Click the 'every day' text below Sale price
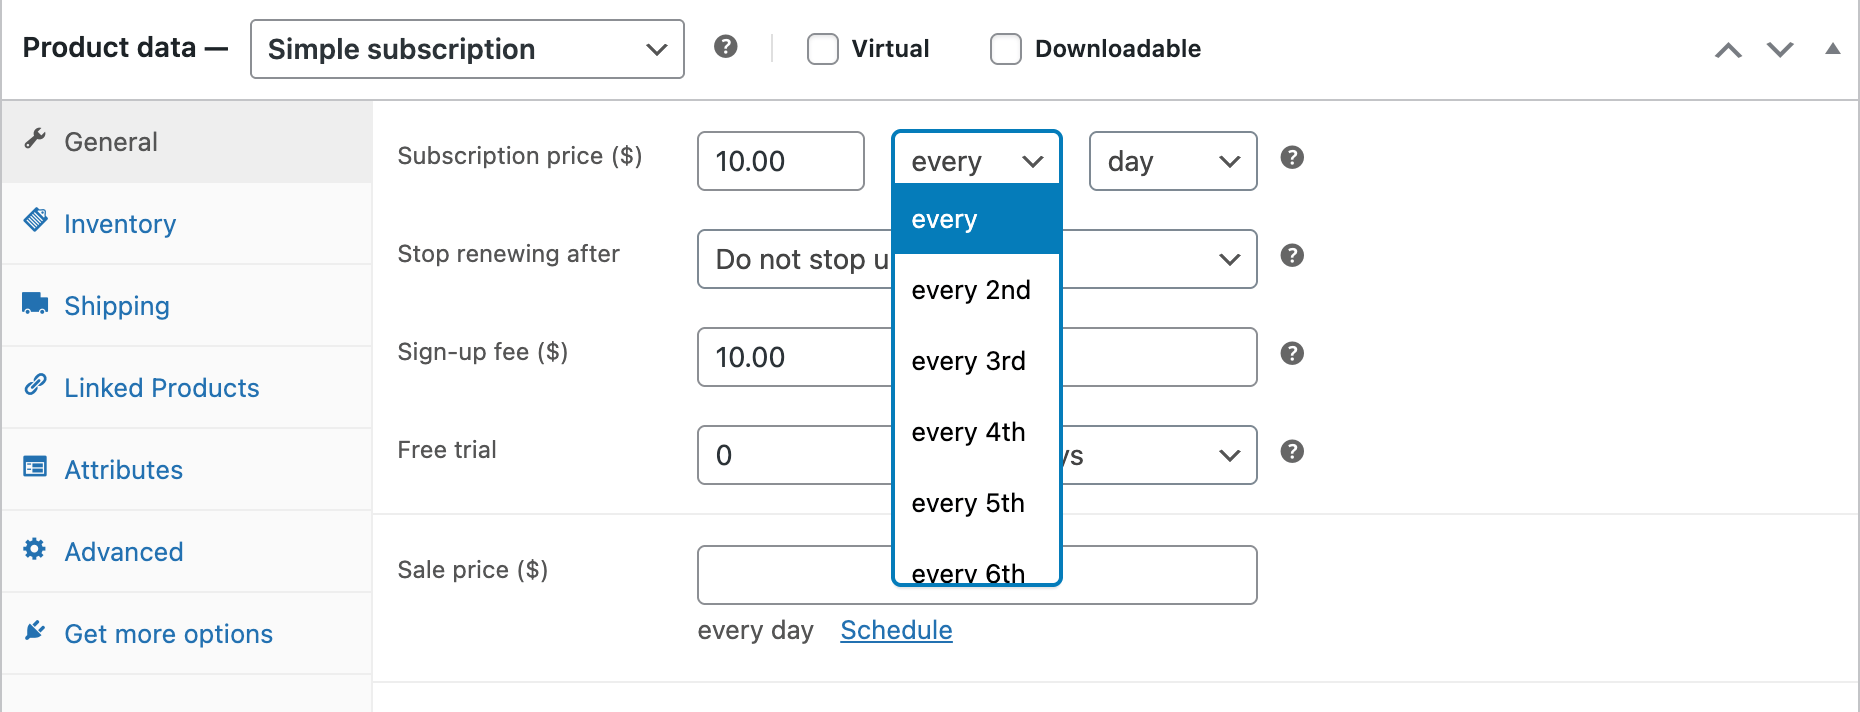The image size is (1860, 712). 755,631
